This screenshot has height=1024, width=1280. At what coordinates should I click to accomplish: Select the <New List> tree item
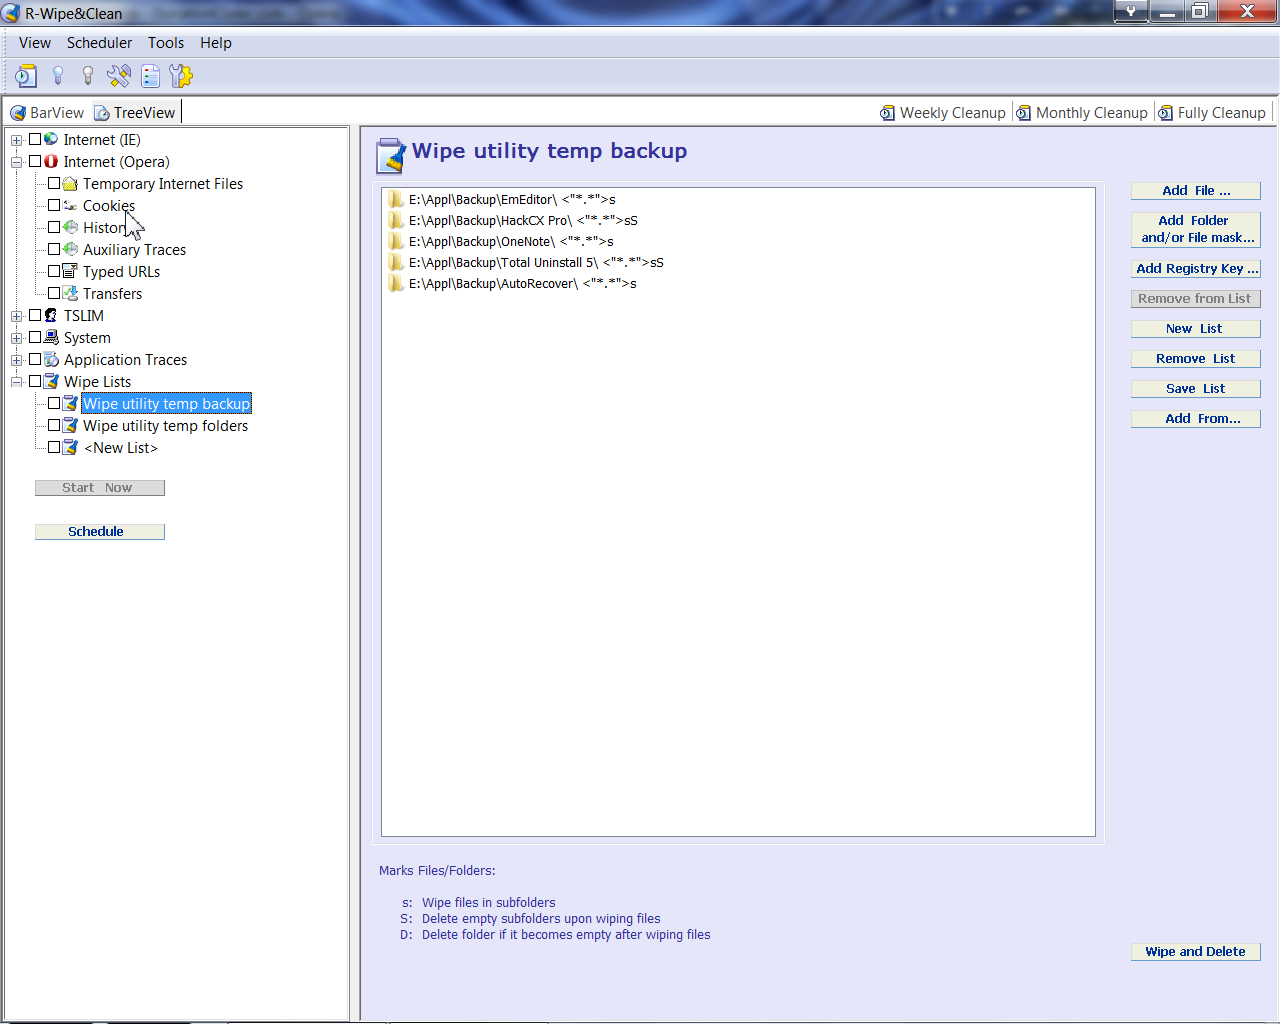tap(121, 448)
